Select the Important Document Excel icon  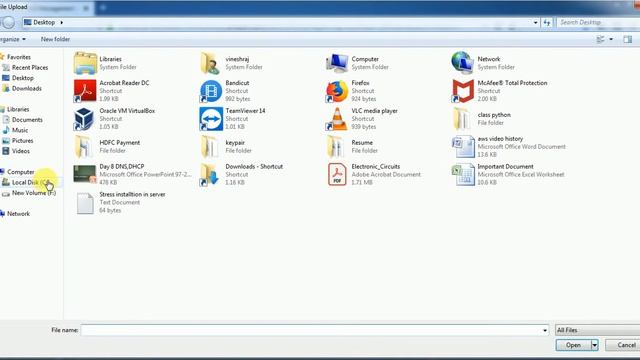(x=463, y=174)
